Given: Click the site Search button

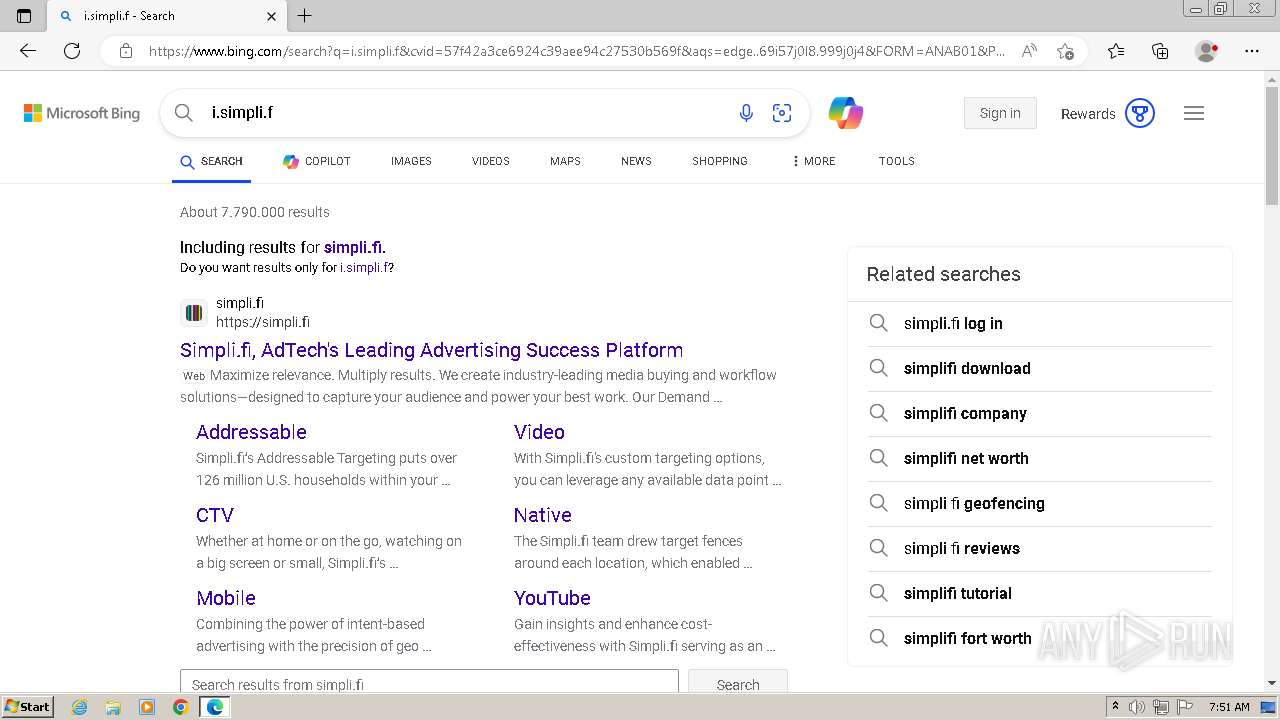Looking at the screenshot, I should coord(738,683).
